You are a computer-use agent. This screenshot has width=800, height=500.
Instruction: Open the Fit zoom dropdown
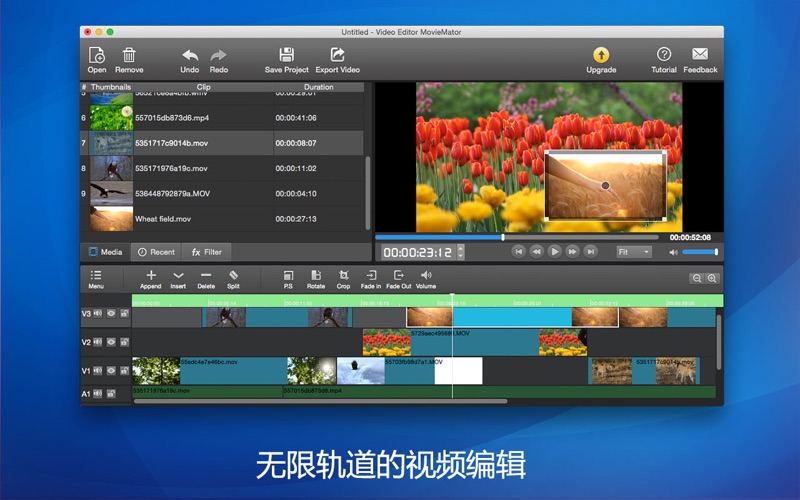point(634,252)
